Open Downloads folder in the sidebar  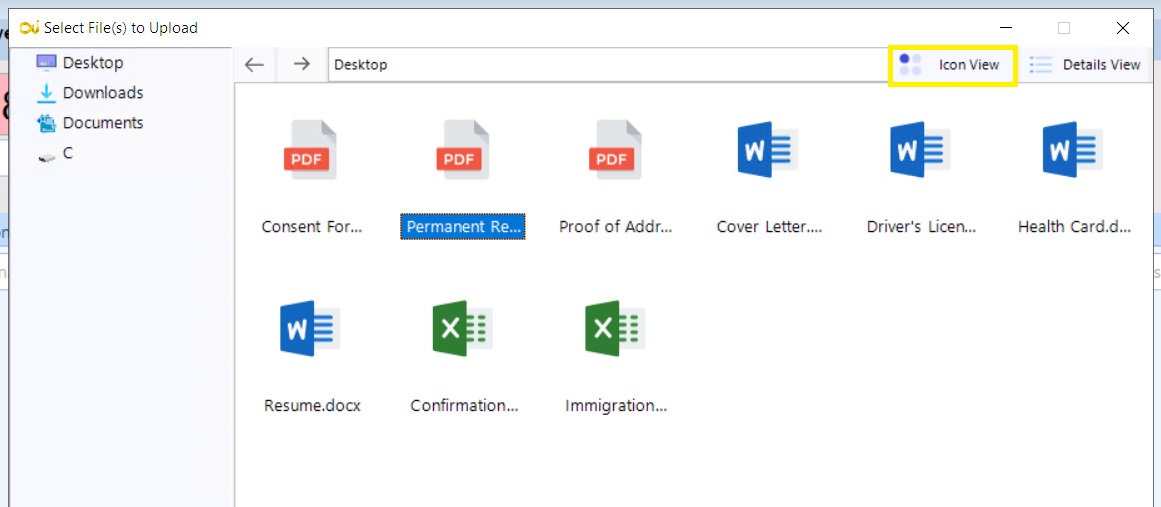pos(102,93)
